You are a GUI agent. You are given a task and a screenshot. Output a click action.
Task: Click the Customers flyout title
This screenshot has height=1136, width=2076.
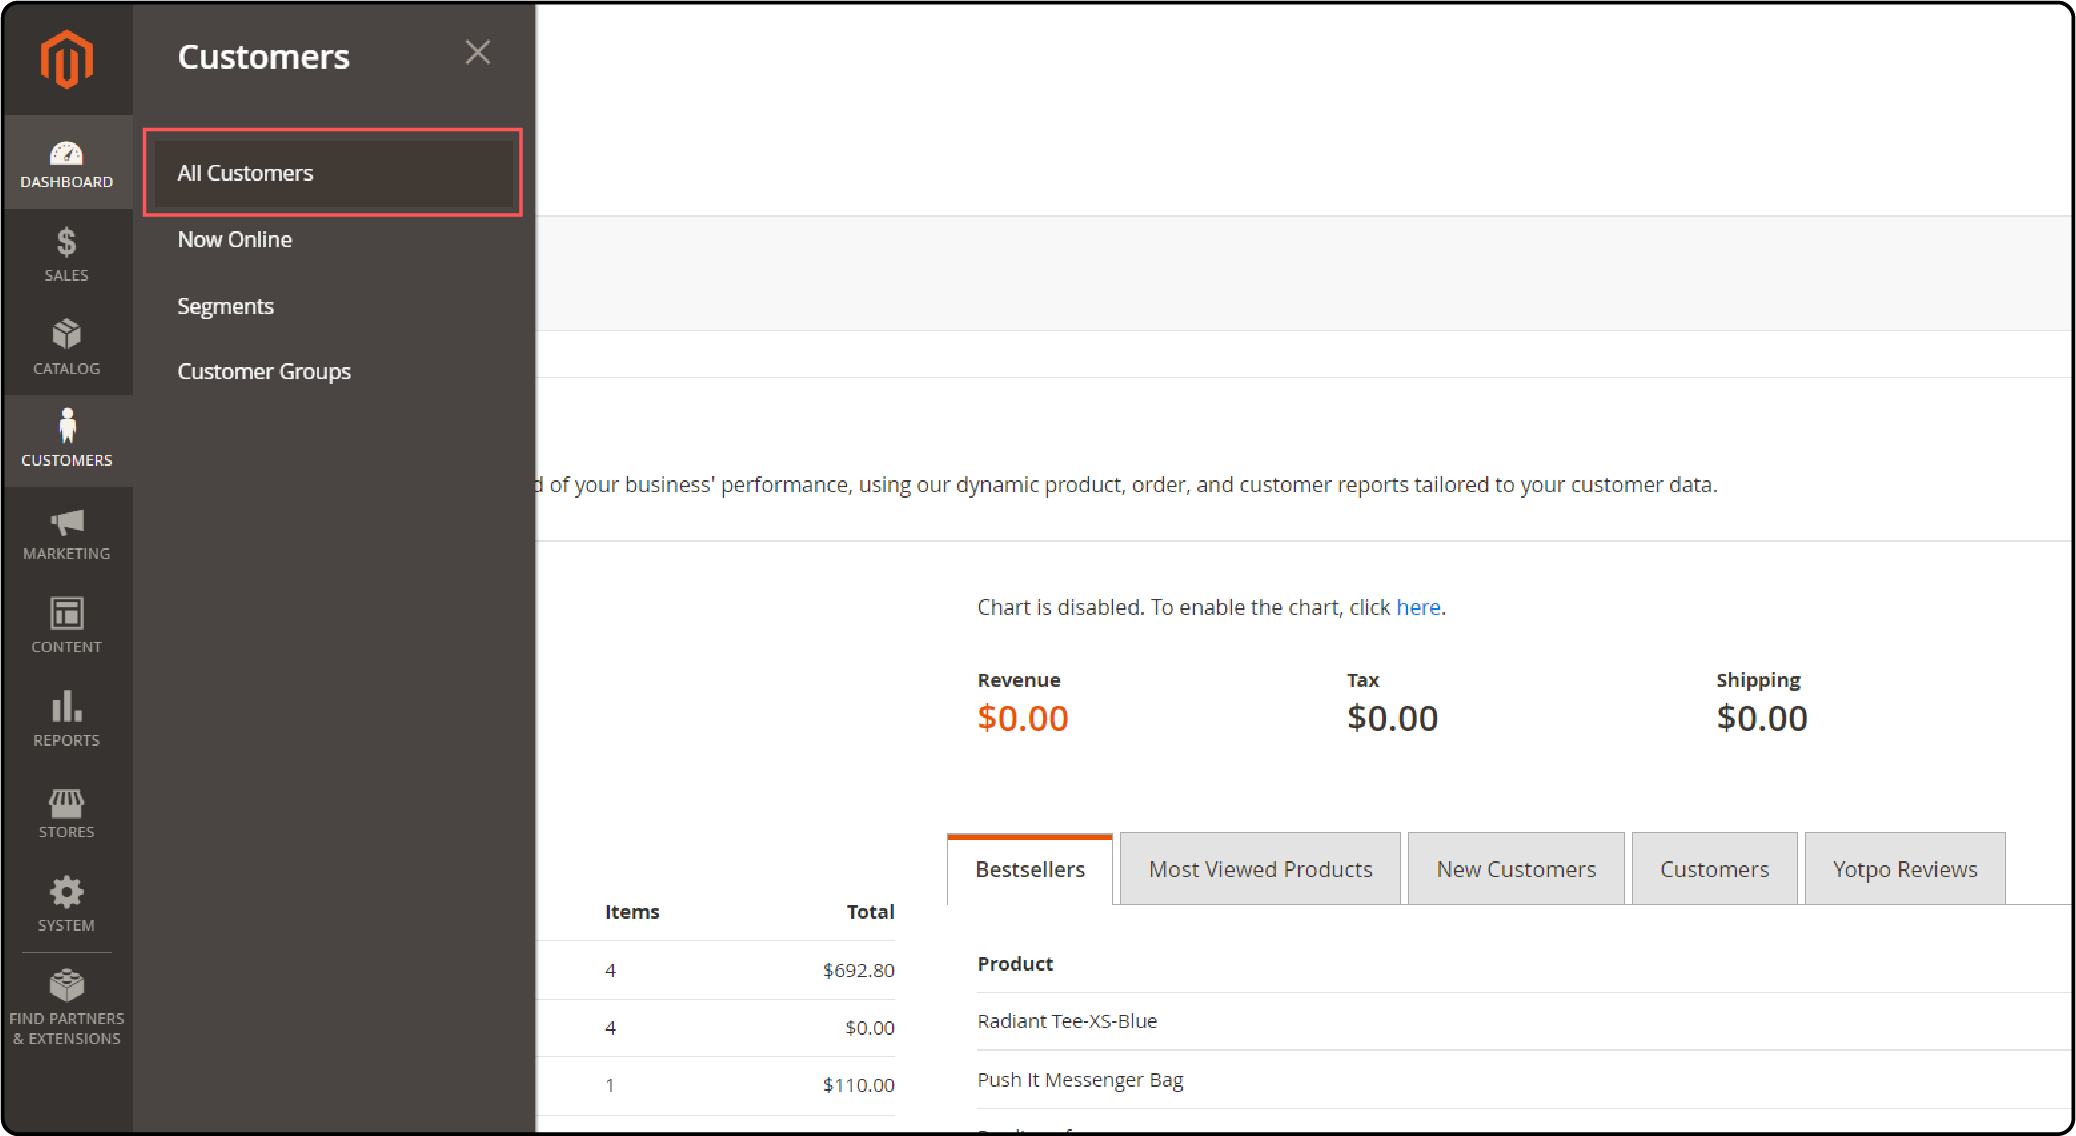(x=264, y=57)
